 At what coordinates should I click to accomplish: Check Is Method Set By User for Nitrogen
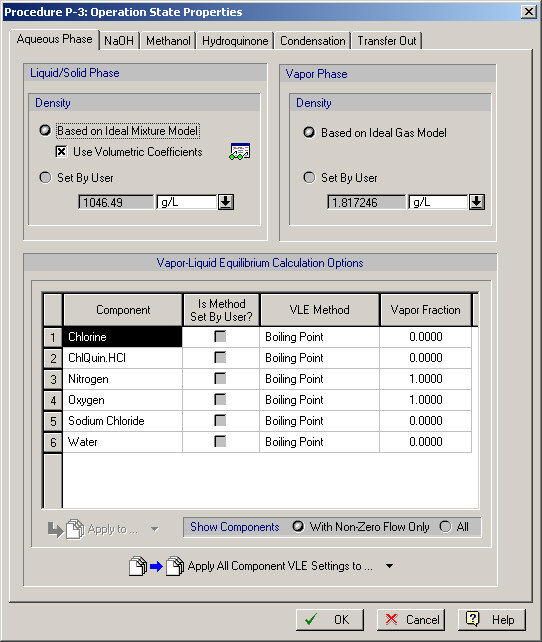(220, 379)
